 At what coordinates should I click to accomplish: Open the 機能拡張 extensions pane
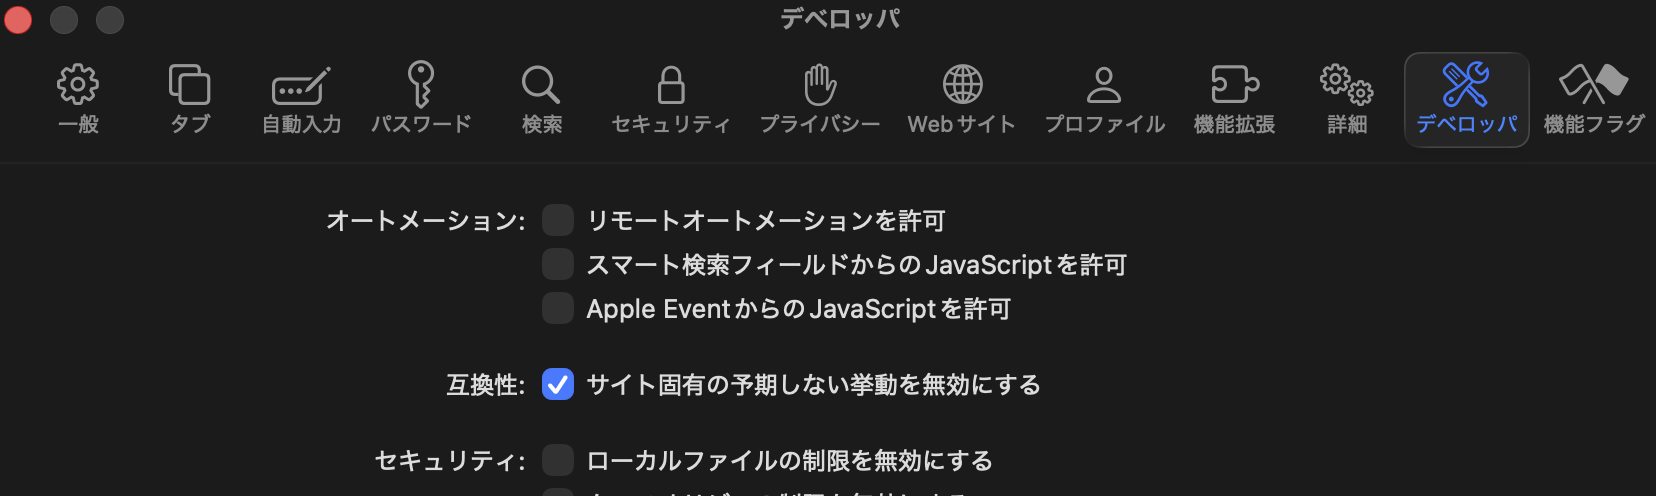1234,99
